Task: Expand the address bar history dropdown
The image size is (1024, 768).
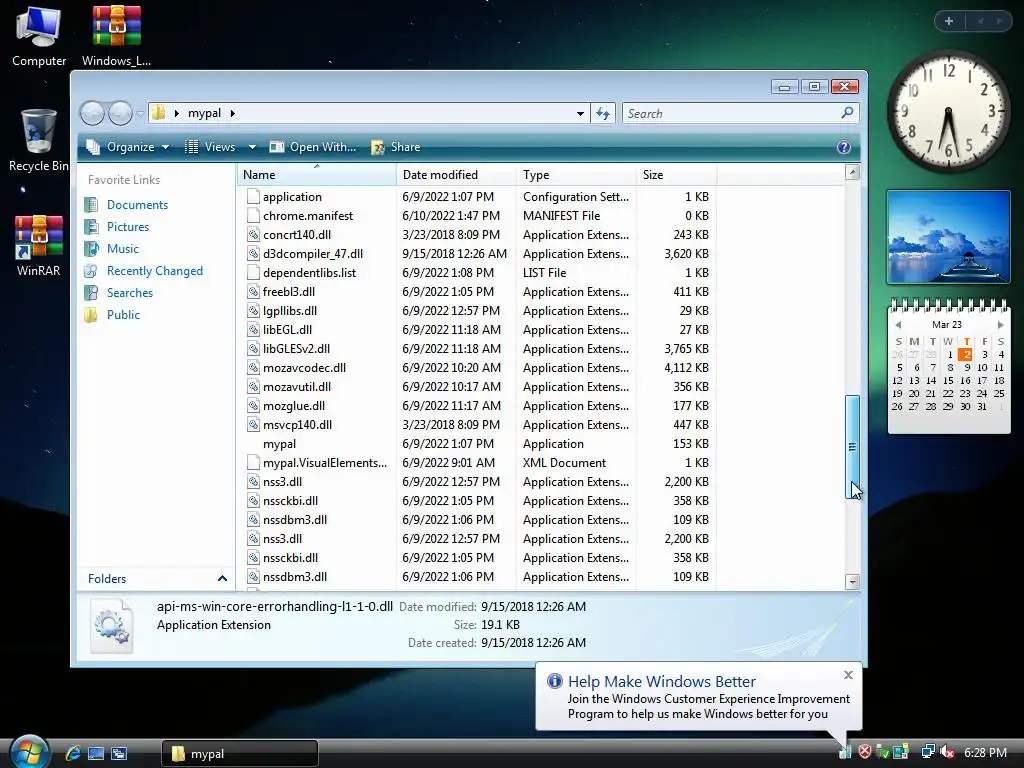Action: tap(580, 114)
